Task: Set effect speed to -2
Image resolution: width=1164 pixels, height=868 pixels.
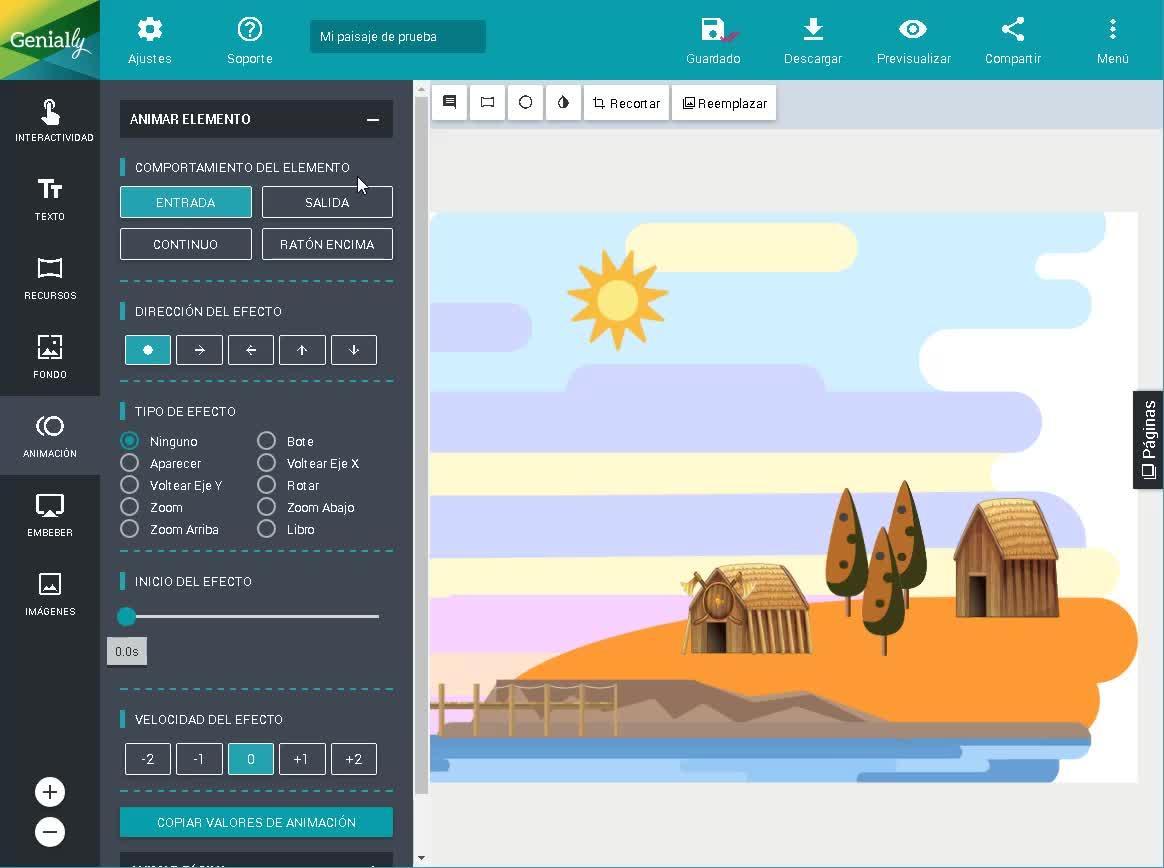Action: click(148, 759)
